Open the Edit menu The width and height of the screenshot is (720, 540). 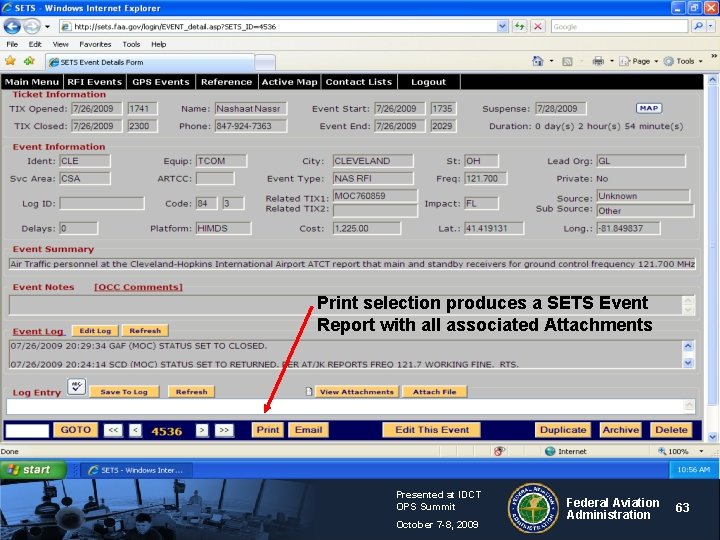(x=35, y=44)
